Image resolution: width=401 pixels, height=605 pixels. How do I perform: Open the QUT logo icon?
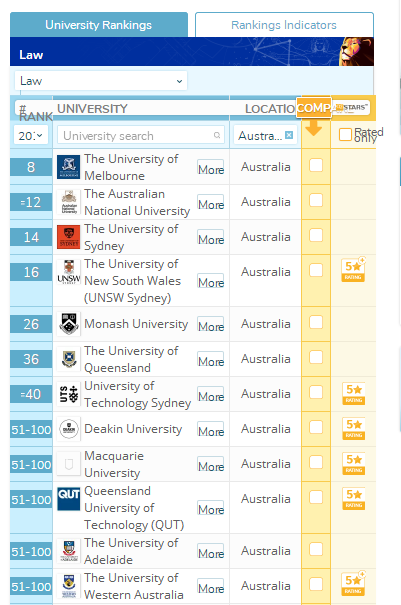coord(69,499)
